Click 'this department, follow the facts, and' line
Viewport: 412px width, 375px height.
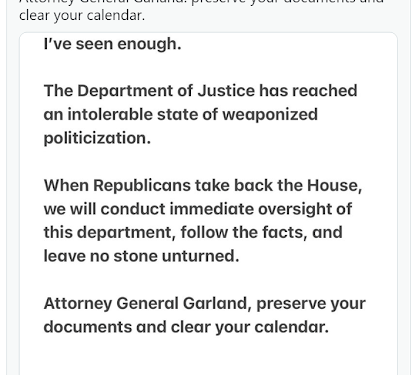[x=193, y=232]
